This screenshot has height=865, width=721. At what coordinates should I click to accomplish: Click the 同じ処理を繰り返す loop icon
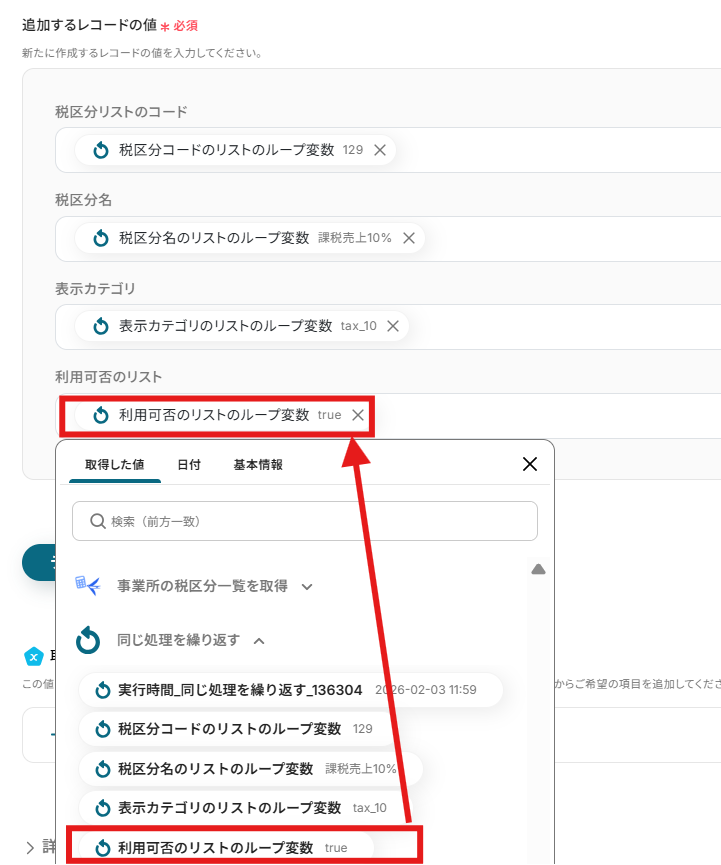point(88,640)
